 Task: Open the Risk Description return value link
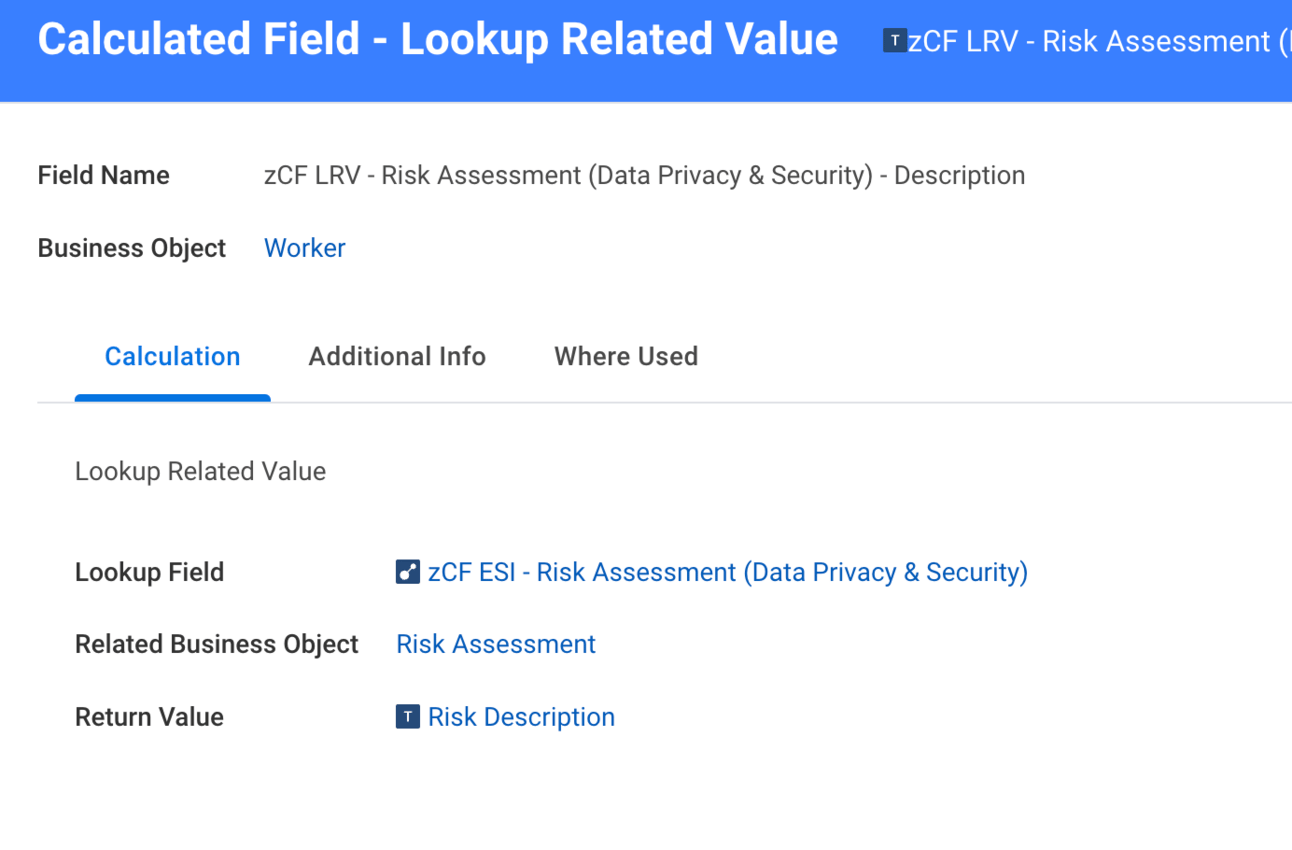point(521,717)
